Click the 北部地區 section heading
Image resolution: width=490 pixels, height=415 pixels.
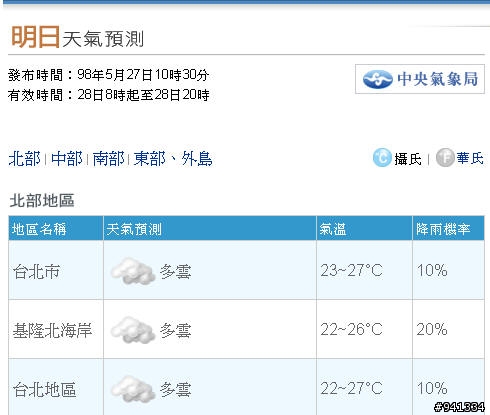(x=42, y=201)
